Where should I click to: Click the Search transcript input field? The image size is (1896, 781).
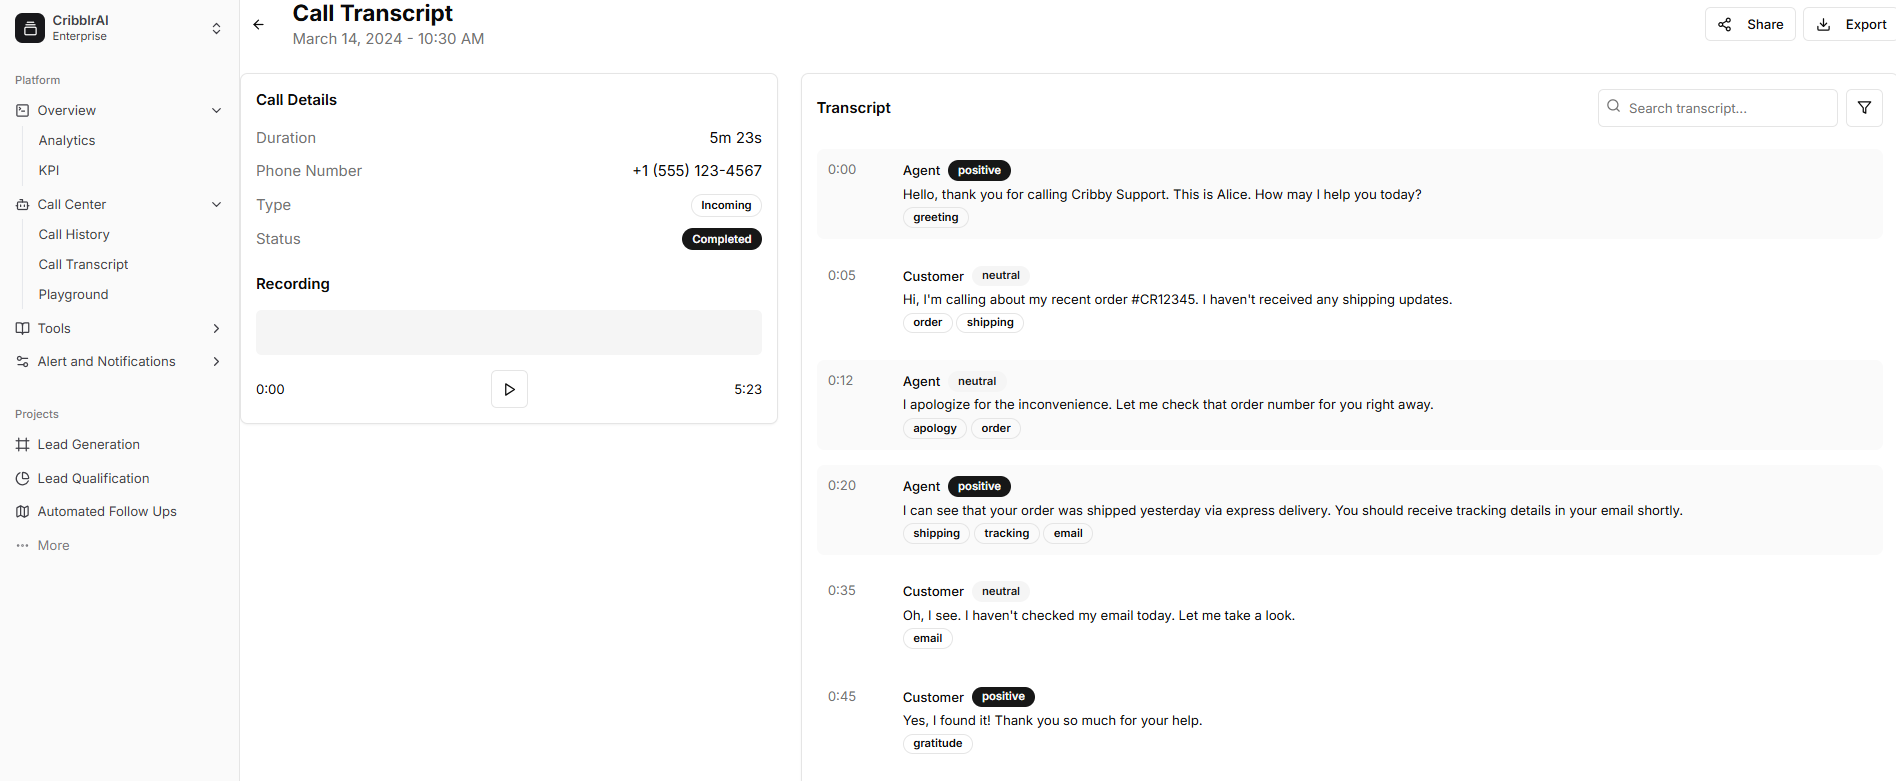point(1727,108)
